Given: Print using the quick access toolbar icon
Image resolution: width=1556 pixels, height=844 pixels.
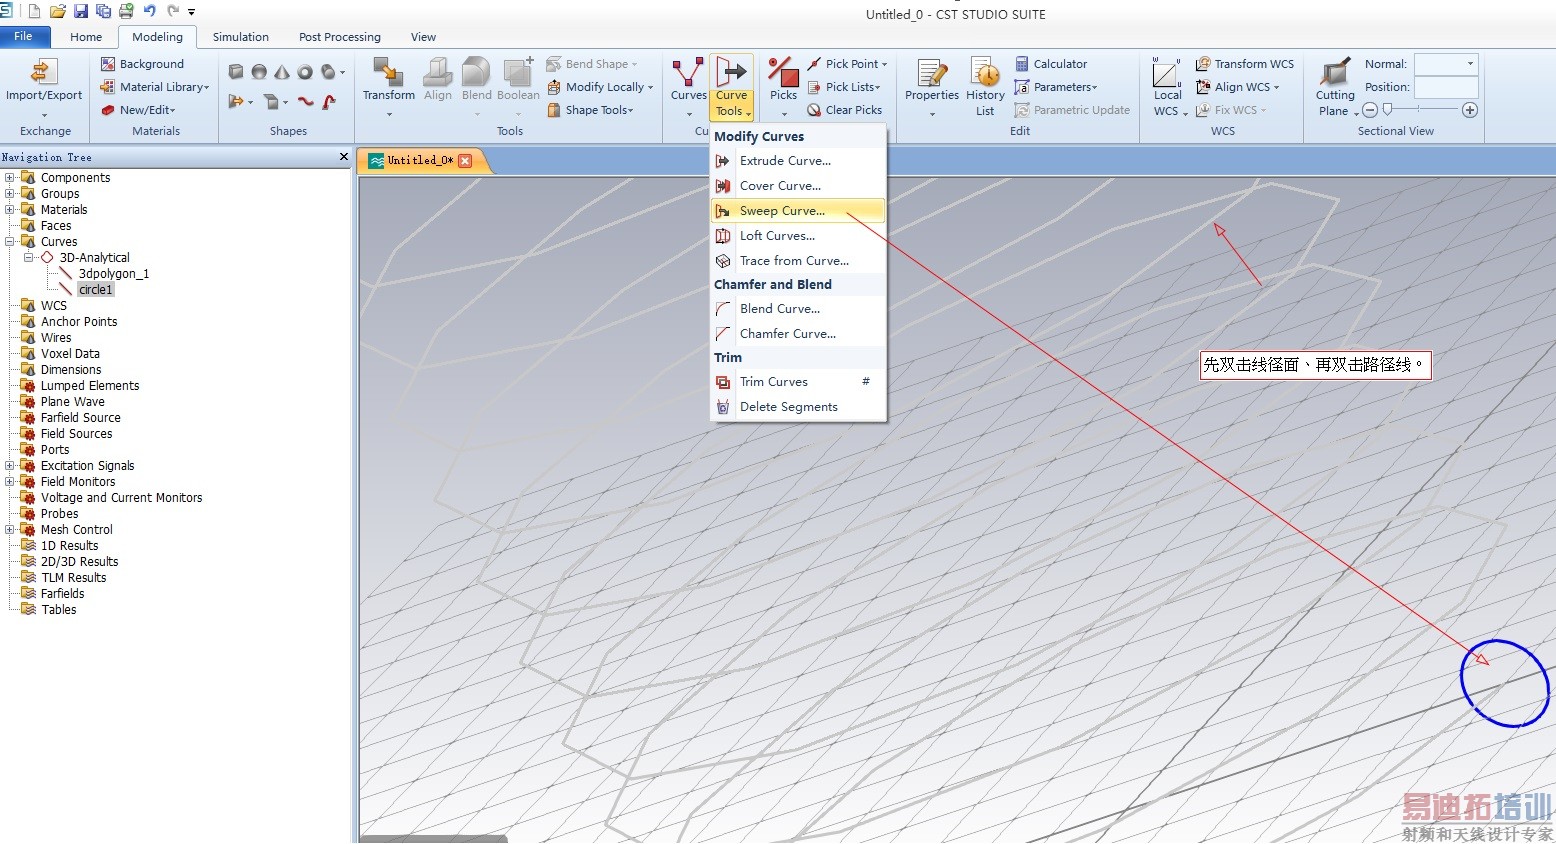Looking at the screenshot, I should click(126, 11).
